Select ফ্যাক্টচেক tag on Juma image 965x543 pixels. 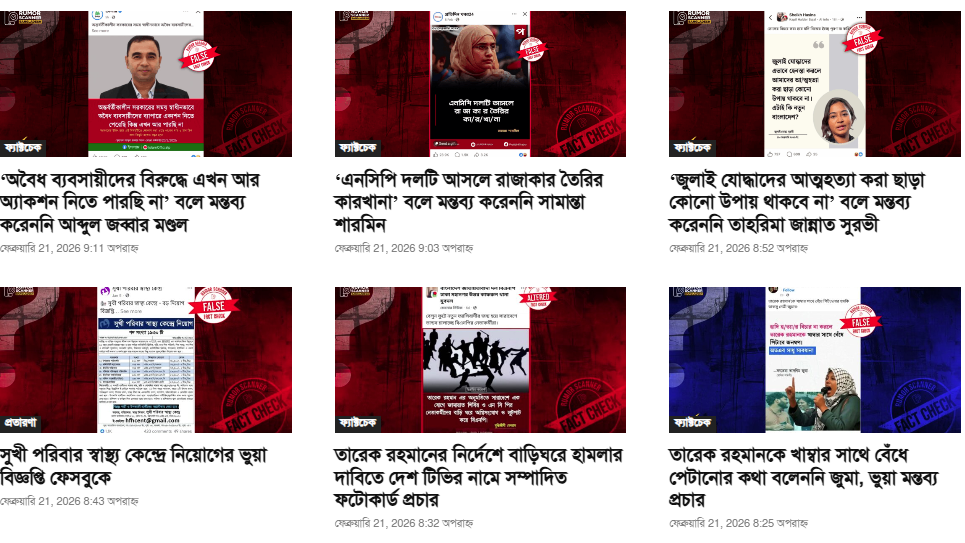pos(692,423)
